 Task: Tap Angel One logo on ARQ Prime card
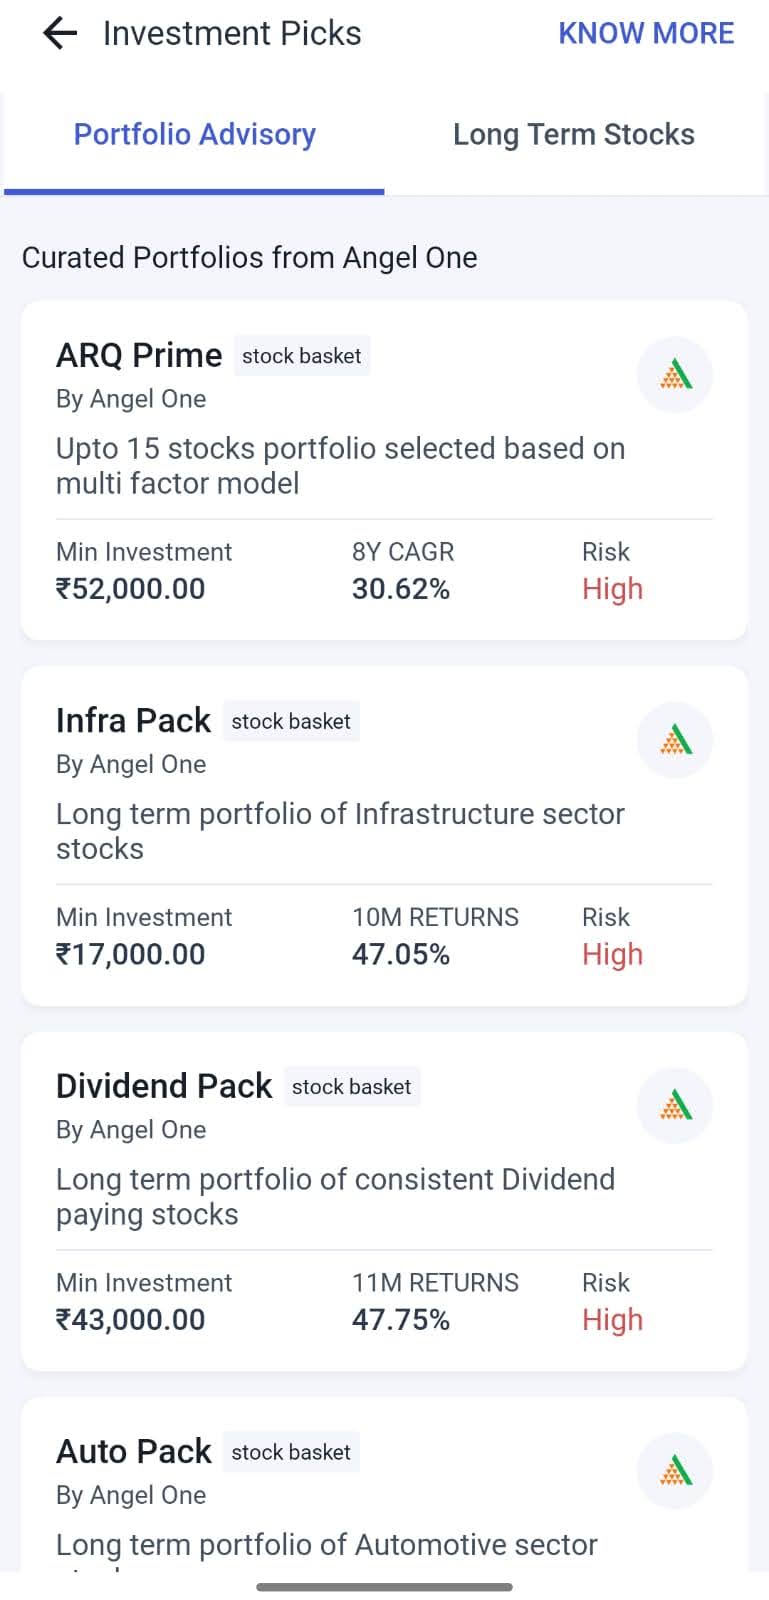tap(675, 375)
